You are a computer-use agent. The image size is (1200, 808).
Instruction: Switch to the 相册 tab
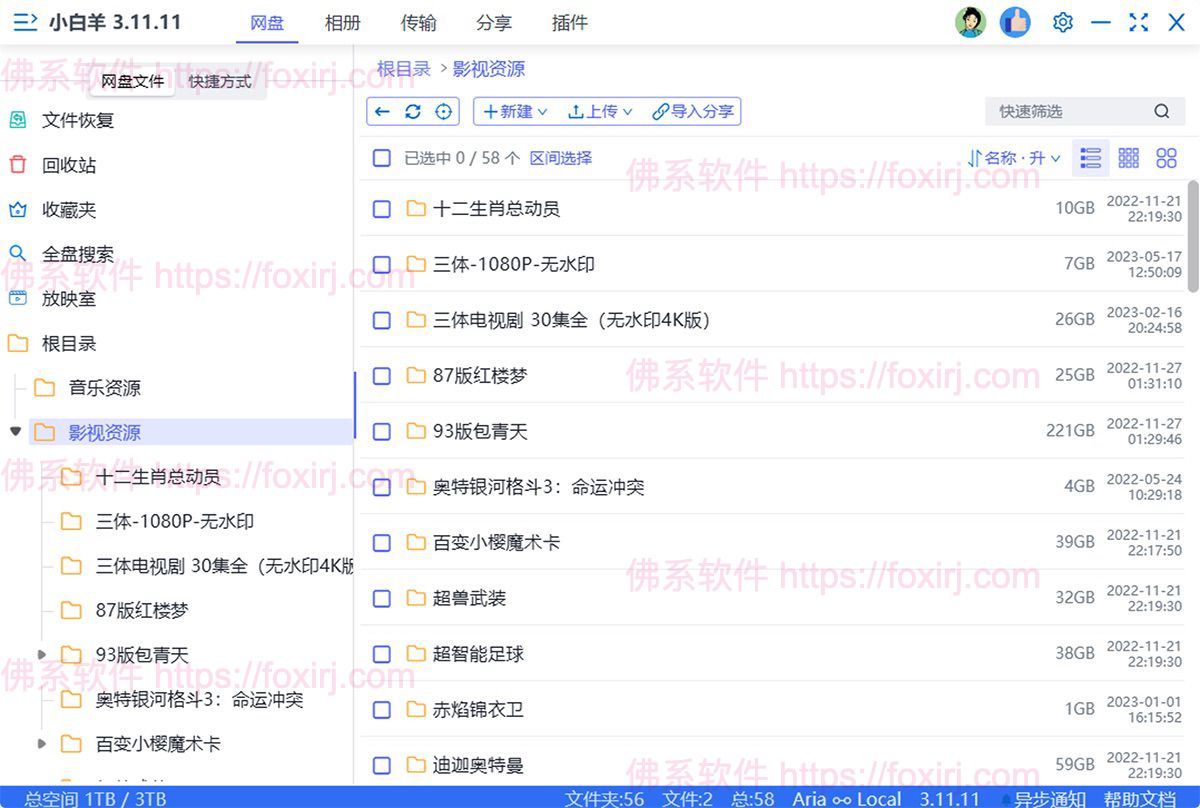pyautogui.click(x=343, y=22)
